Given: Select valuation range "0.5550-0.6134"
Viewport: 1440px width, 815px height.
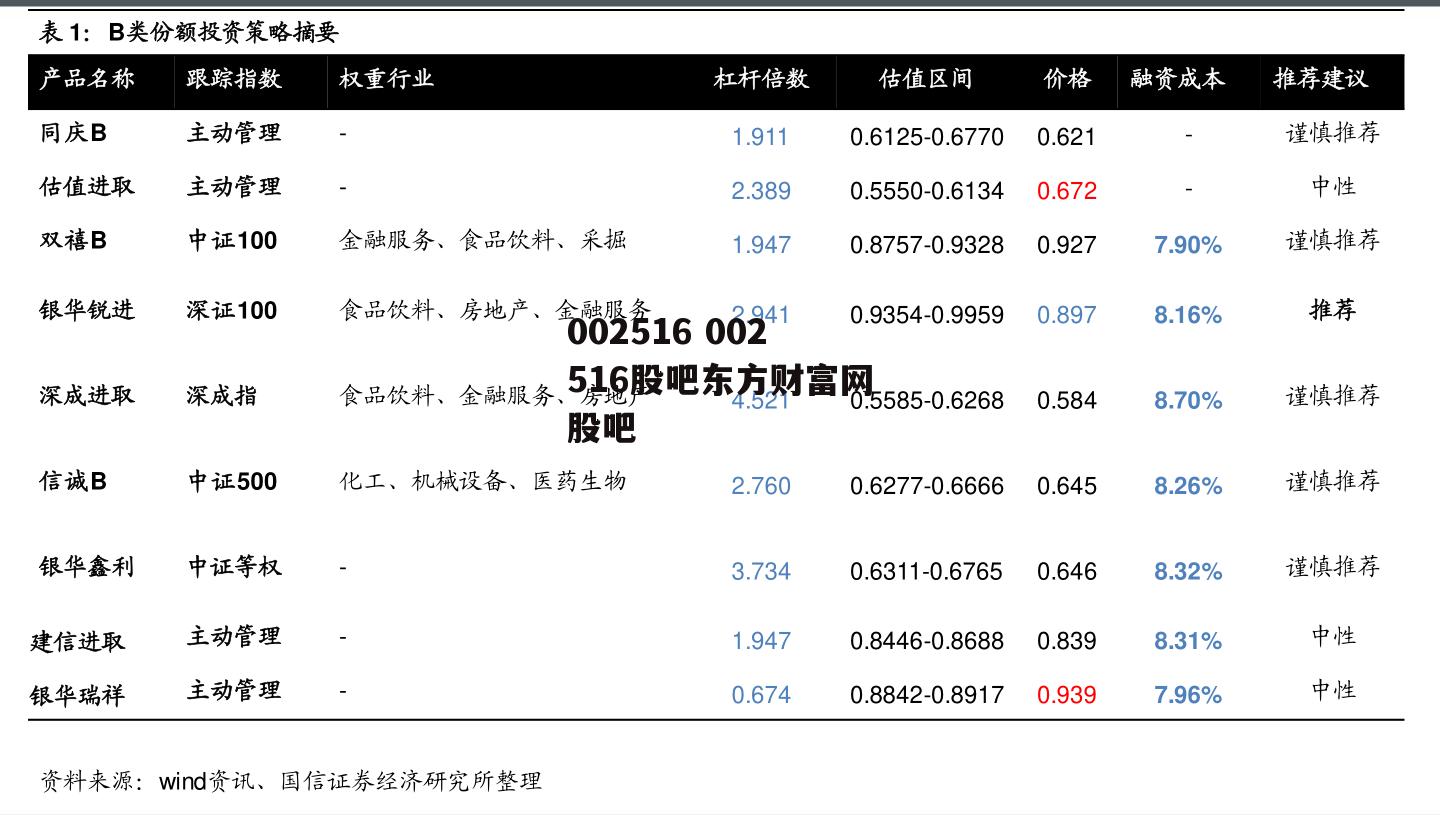Looking at the screenshot, I should [927, 191].
